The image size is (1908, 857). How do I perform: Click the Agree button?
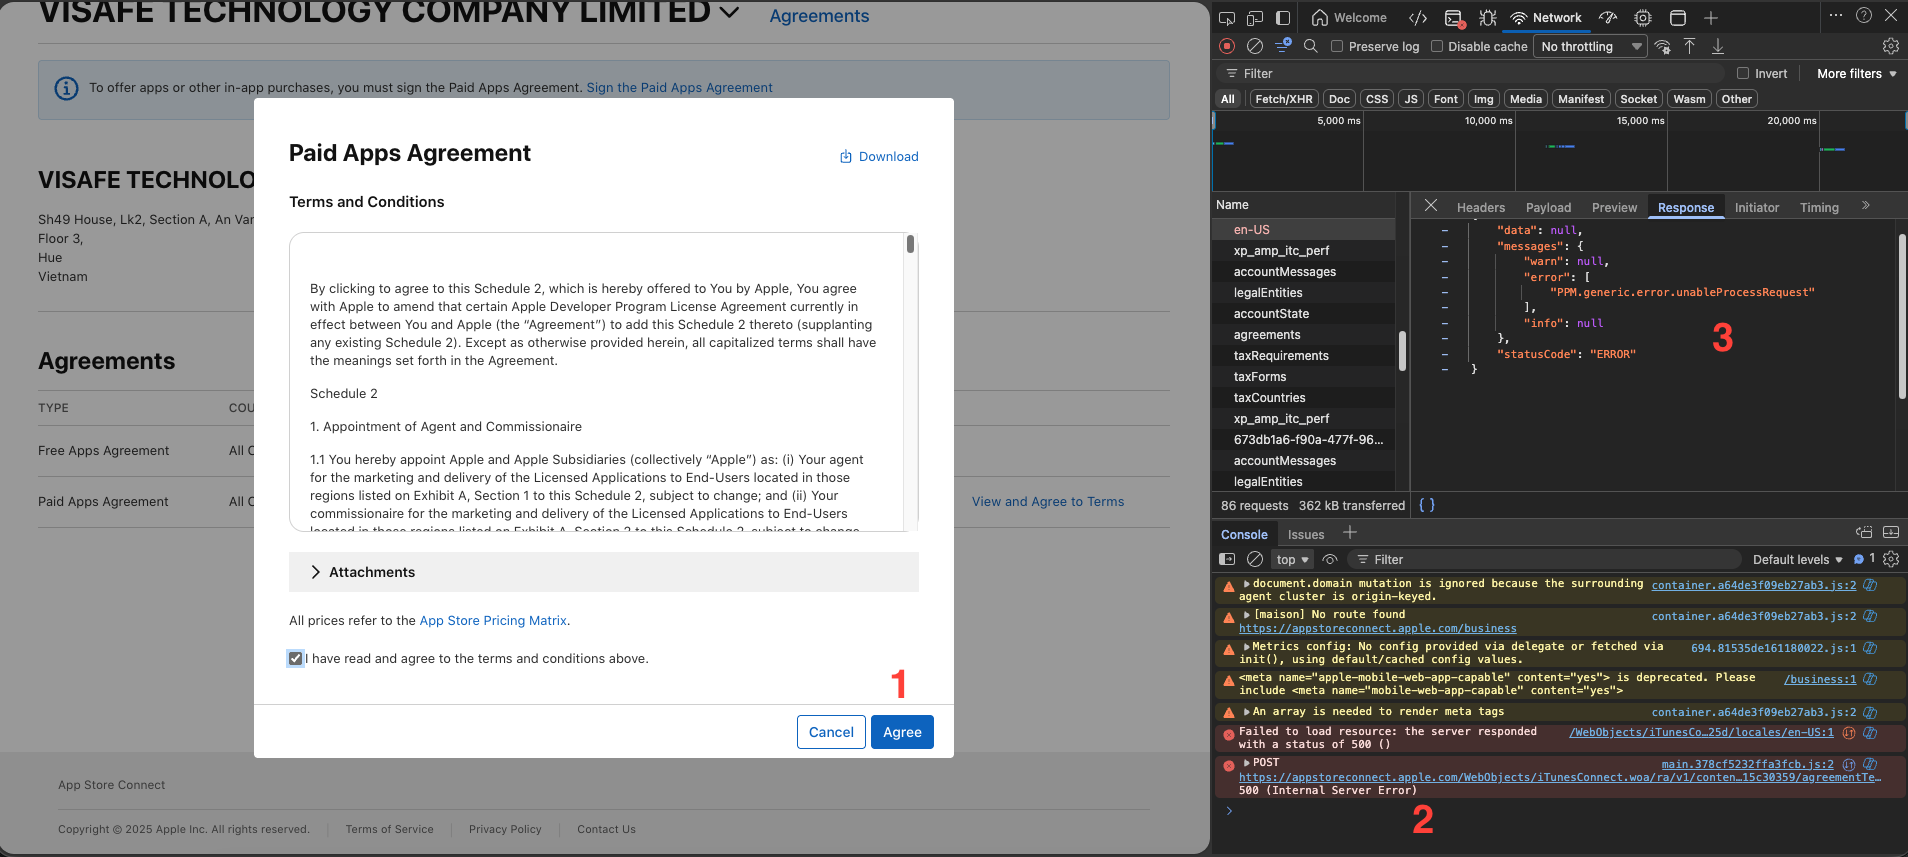pos(901,732)
